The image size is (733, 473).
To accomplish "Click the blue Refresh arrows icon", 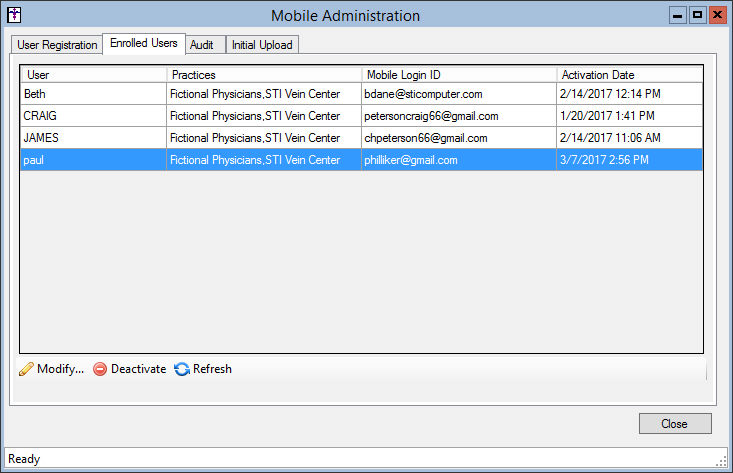I will click(182, 369).
